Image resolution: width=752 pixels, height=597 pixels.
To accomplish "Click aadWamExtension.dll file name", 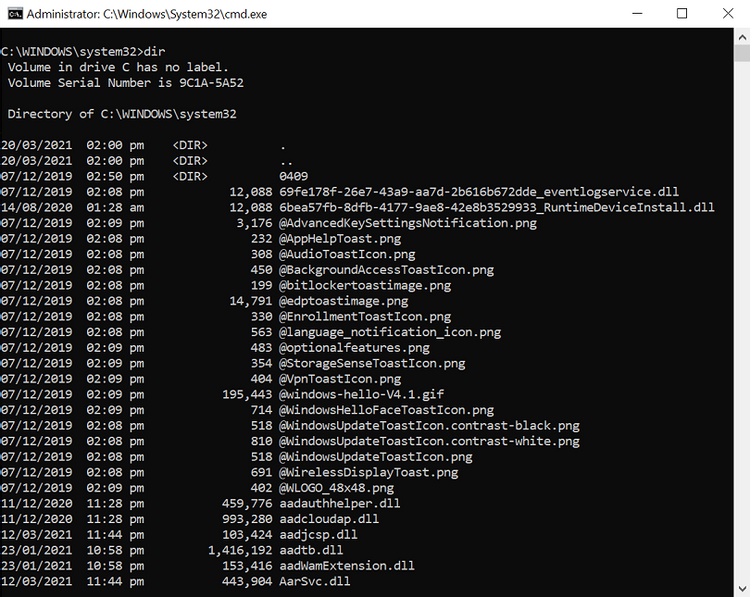I will 347,566.
